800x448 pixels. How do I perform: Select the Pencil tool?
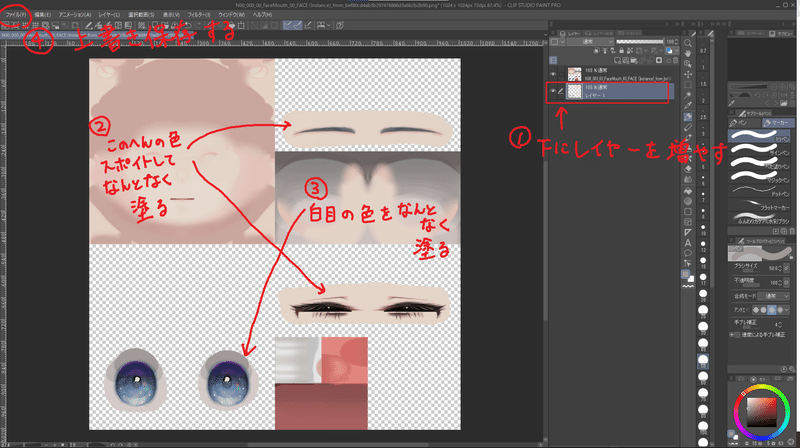pos(688,128)
